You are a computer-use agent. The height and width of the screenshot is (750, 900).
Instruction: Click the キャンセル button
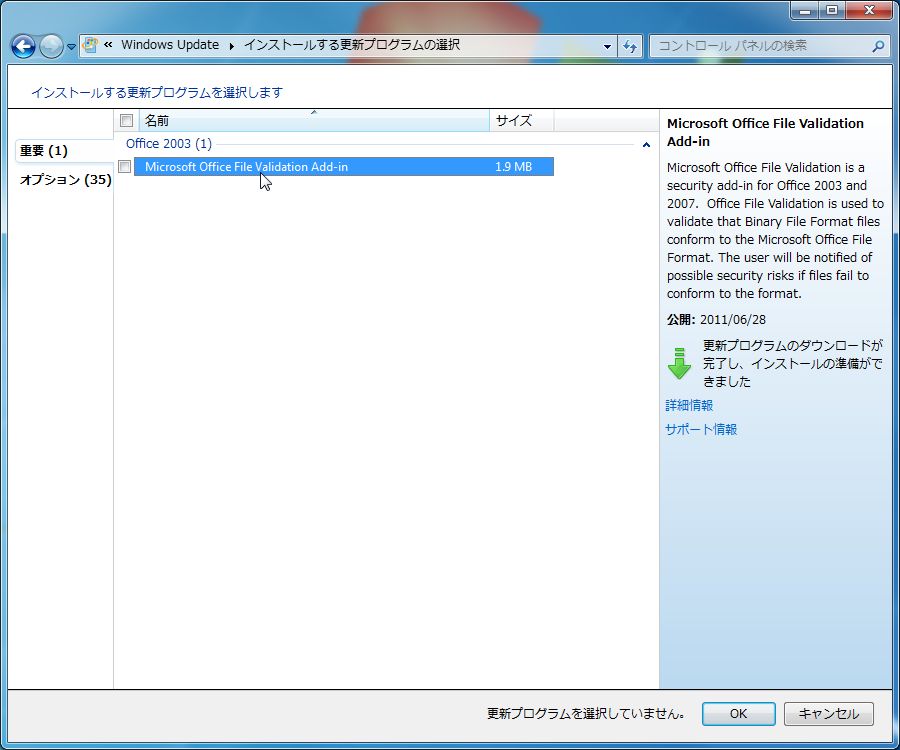pyautogui.click(x=829, y=713)
